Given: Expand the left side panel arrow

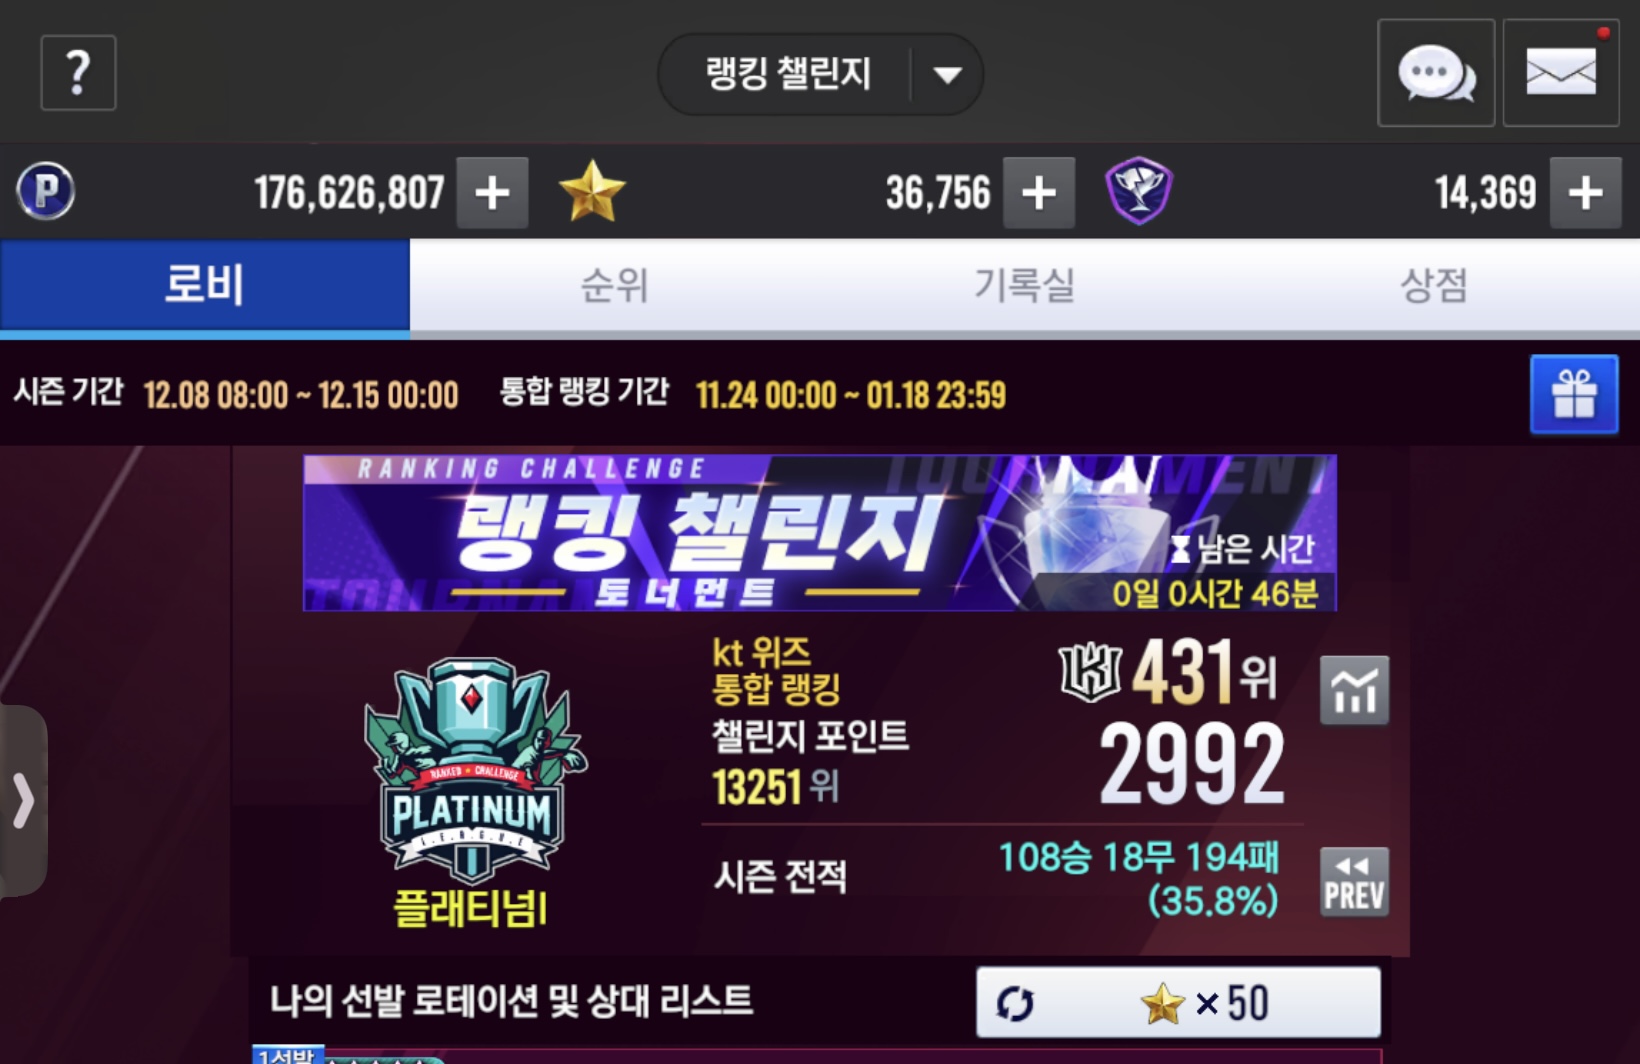Looking at the screenshot, I should point(22,801).
